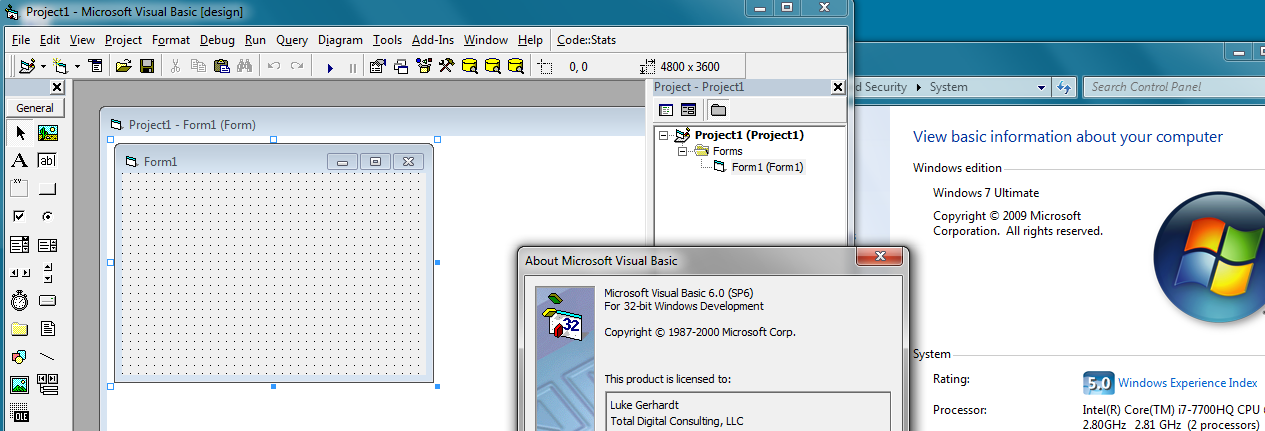This screenshot has height=431, width=1265.
Task: Select the Image control tool
Action: (x=19, y=384)
